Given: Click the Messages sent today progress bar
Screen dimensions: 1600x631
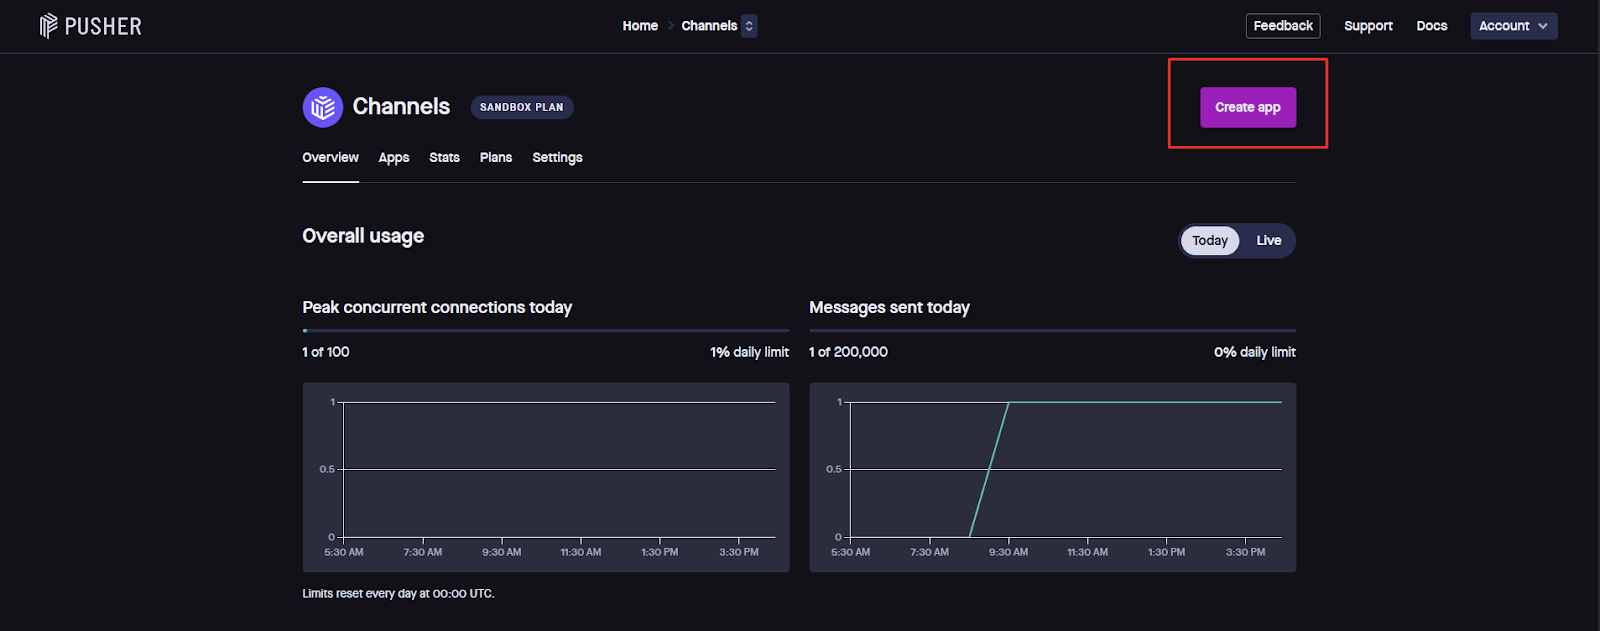Looking at the screenshot, I should (1052, 330).
